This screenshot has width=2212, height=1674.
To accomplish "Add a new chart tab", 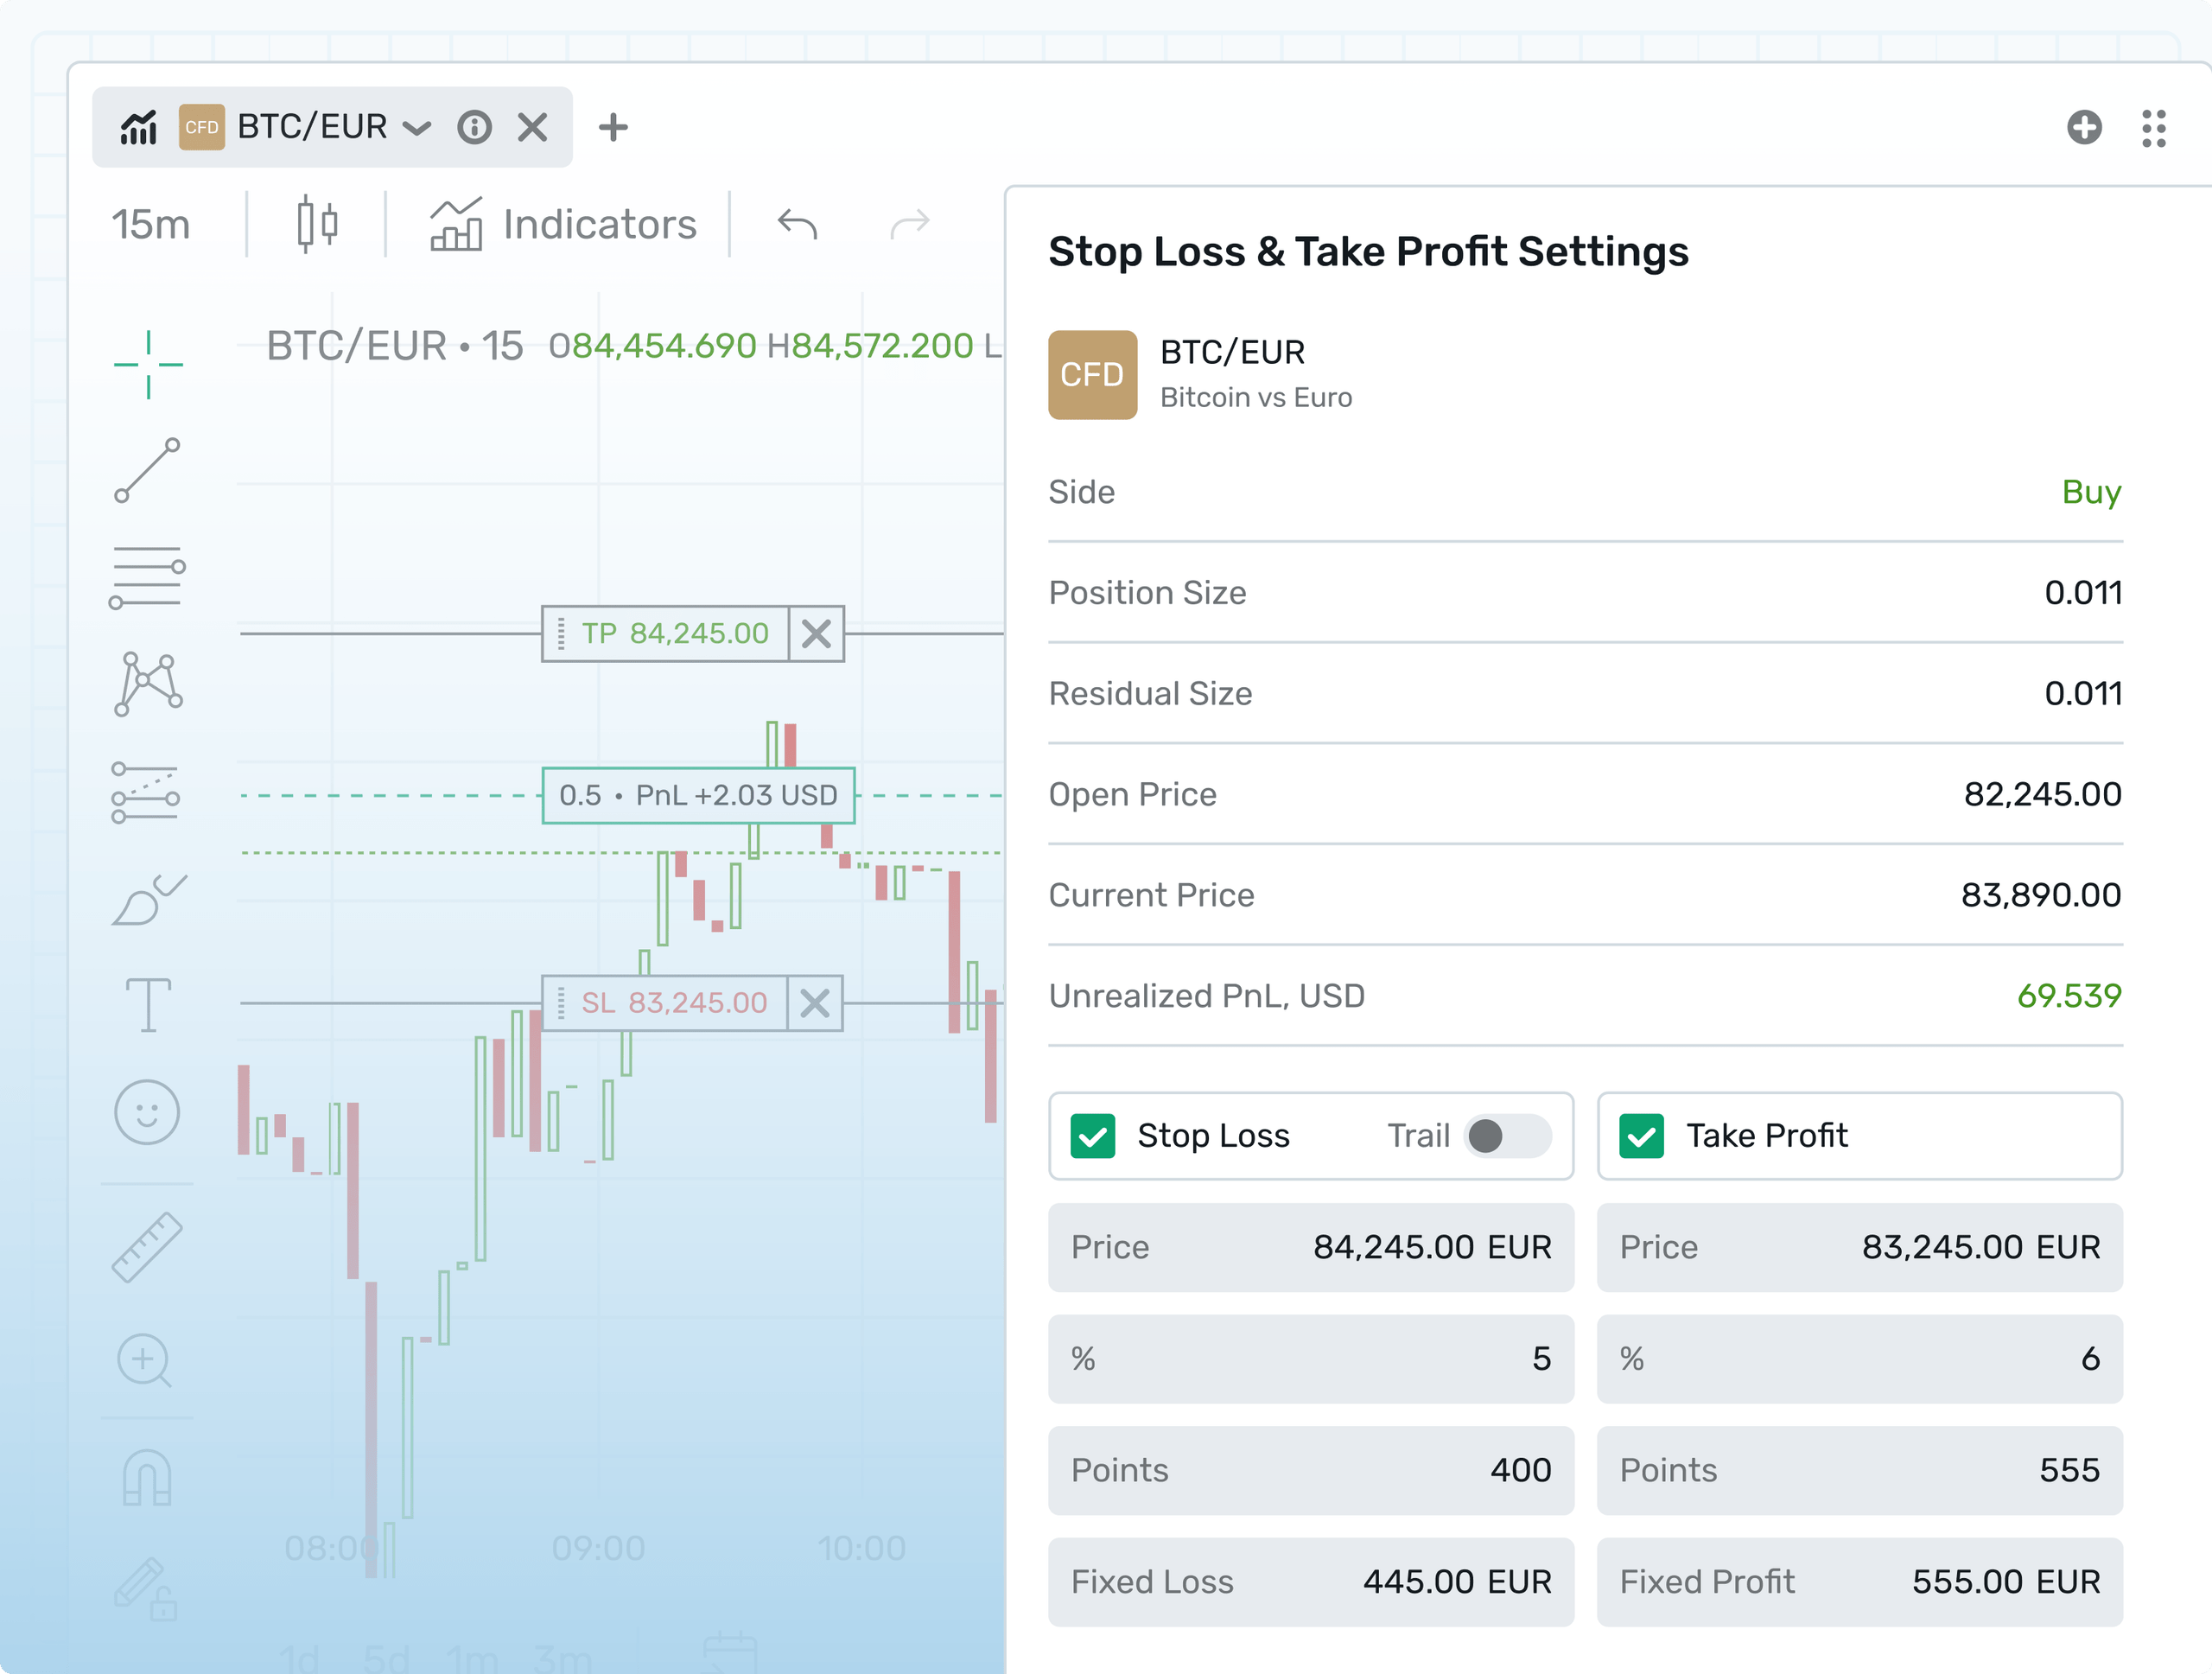I will 613,127.
